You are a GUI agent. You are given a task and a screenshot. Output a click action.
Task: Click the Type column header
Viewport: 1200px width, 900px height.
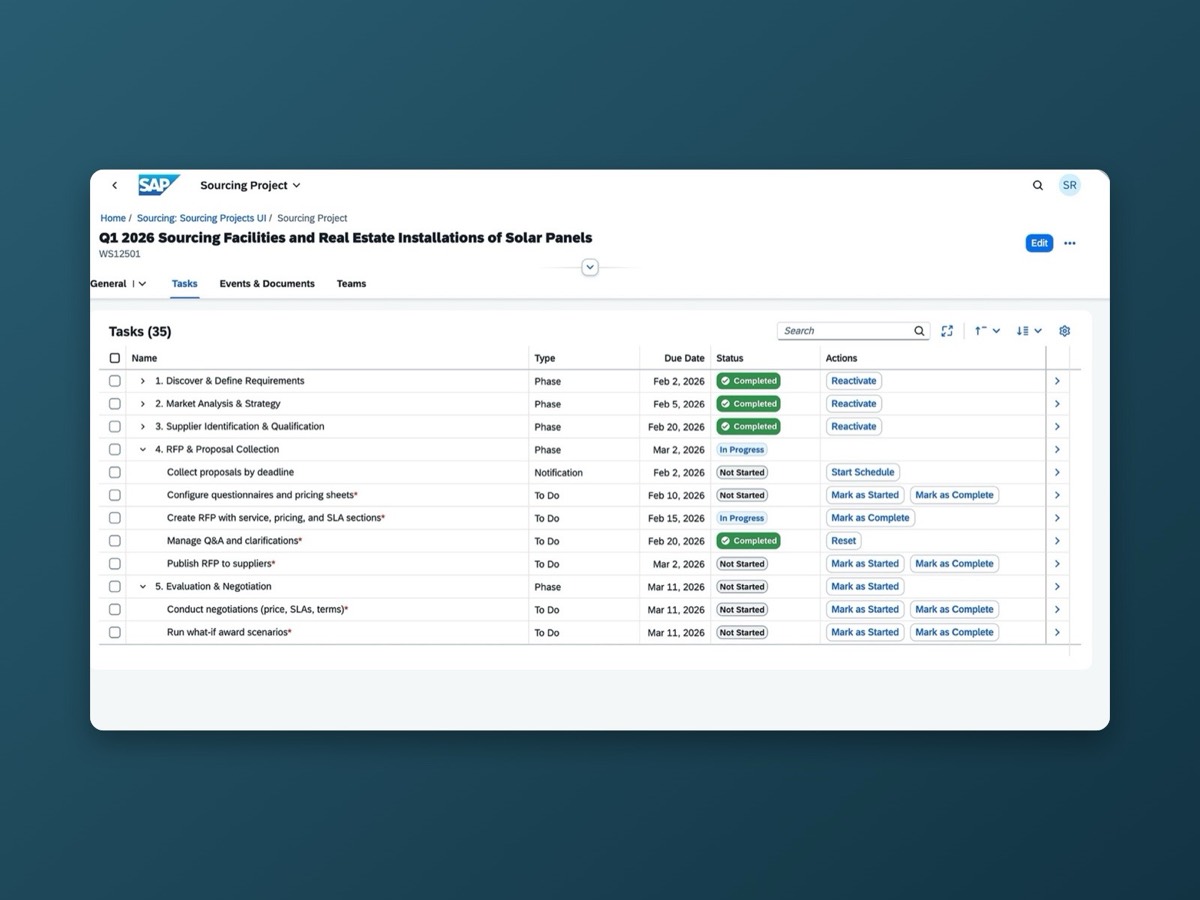point(545,358)
